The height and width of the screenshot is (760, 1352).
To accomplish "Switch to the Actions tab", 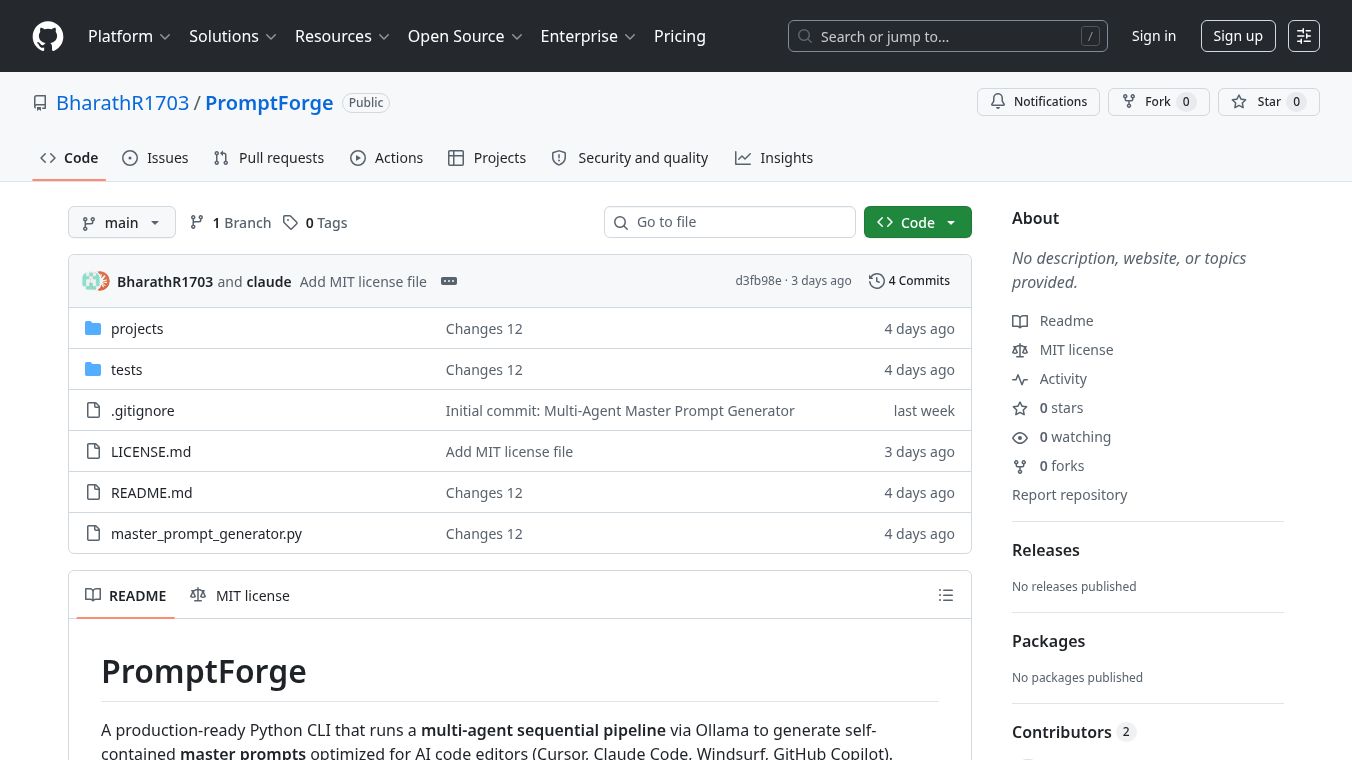I will [386, 158].
